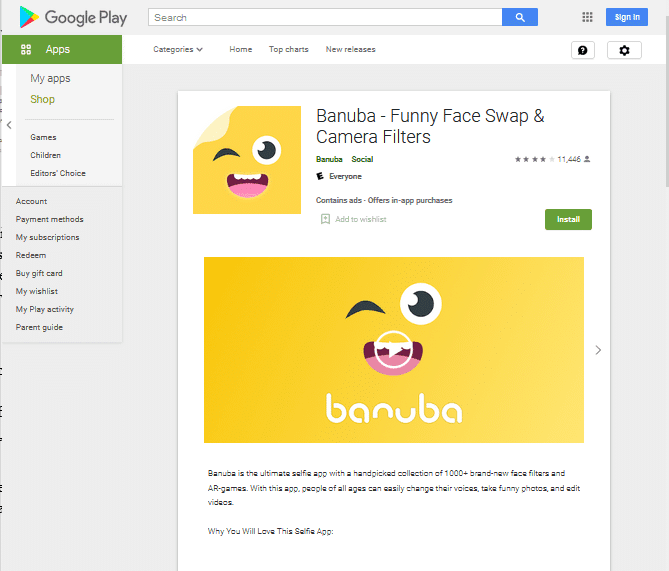Image resolution: width=669 pixels, height=571 pixels.
Task: Click the green Install button
Action: [x=568, y=219]
